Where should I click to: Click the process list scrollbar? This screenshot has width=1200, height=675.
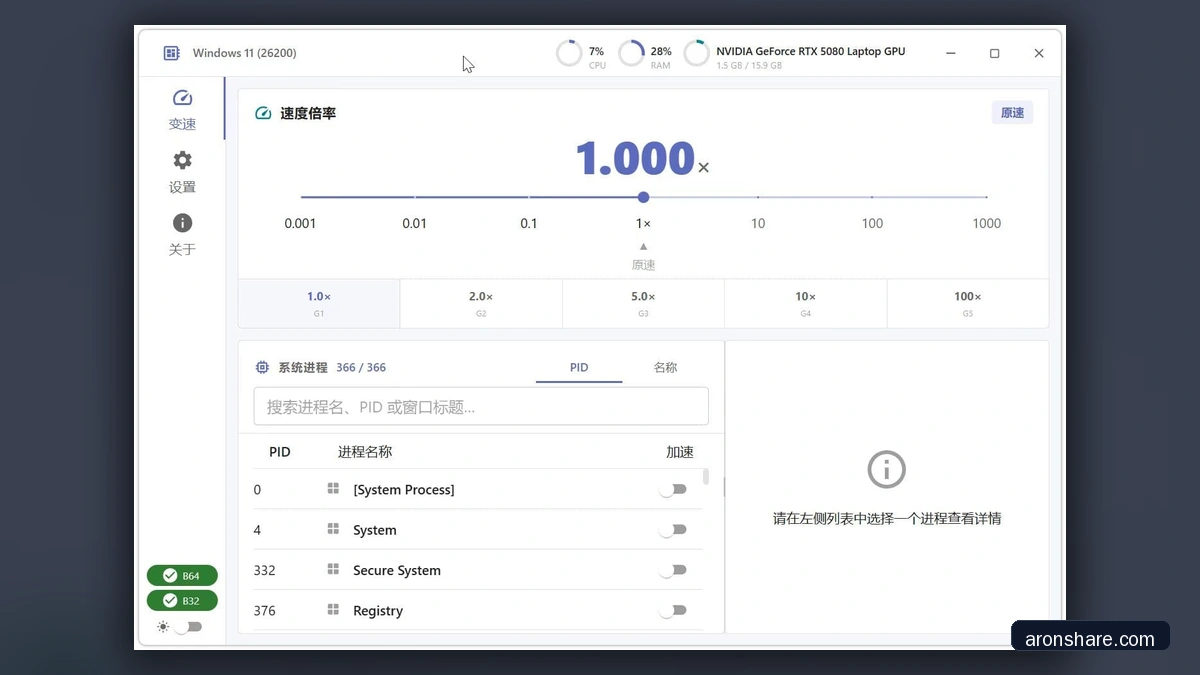click(706, 477)
